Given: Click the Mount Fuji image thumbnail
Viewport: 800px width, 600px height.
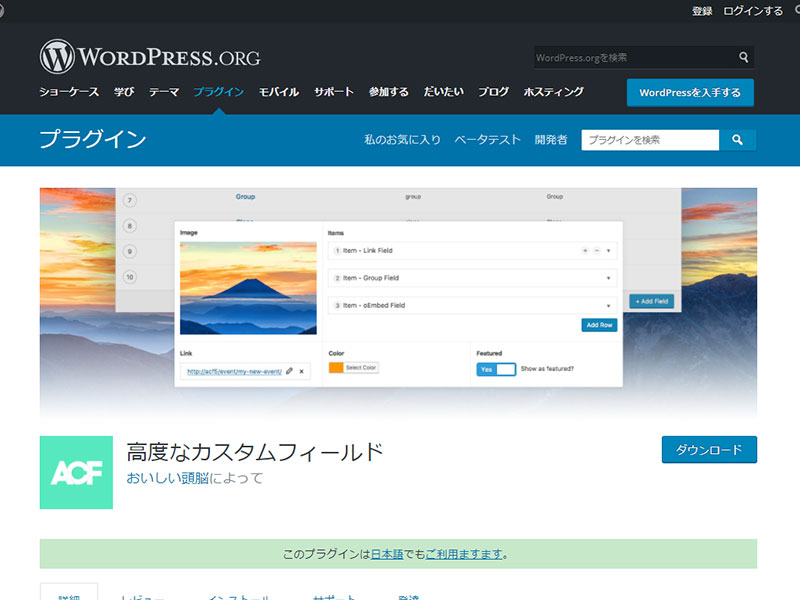Looking at the screenshot, I should [x=248, y=287].
